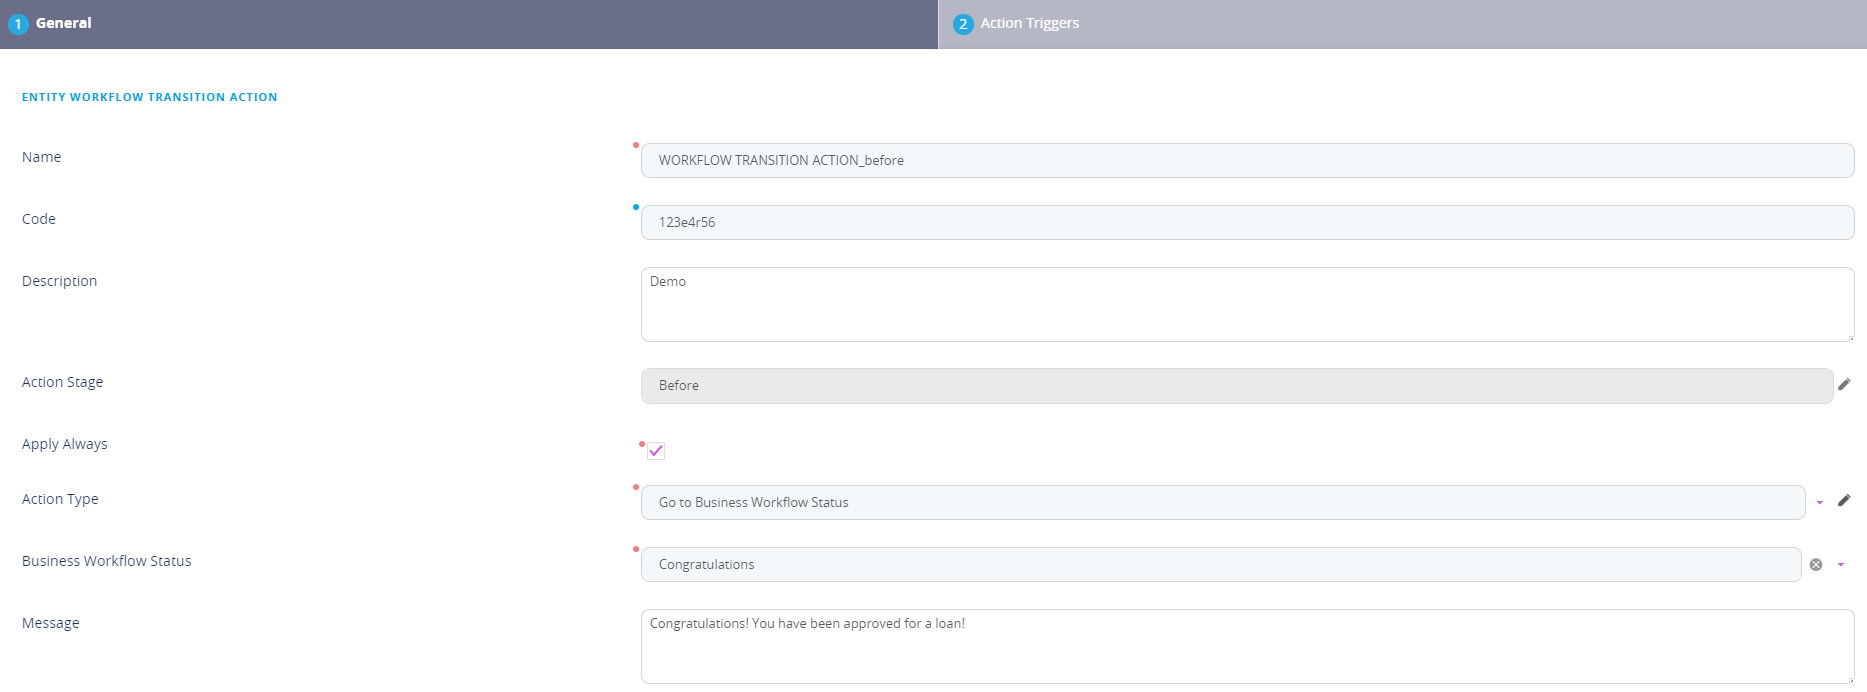1867x692 pixels.
Task: Expand the Action Type dropdown arrow
Action: coord(1820,503)
